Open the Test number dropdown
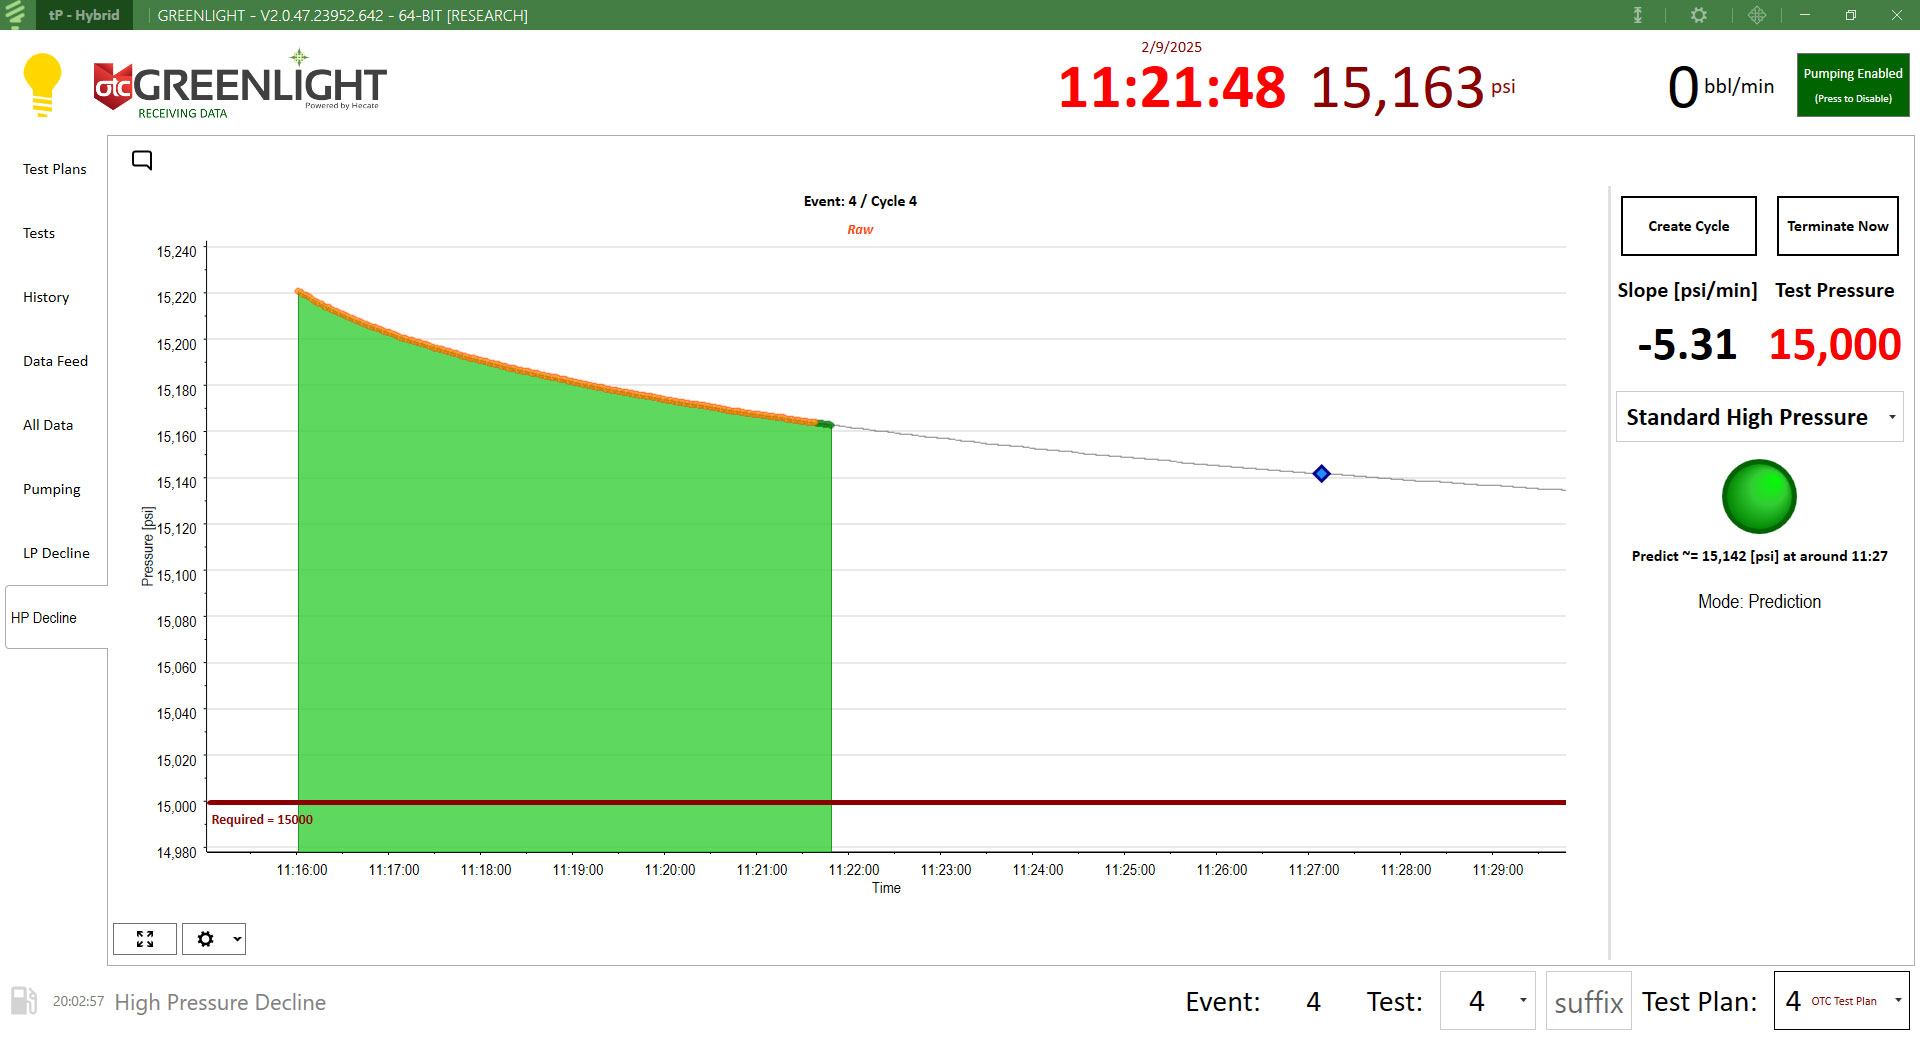Image resolution: width=1920 pixels, height=1040 pixels. [x=1522, y=1001]
